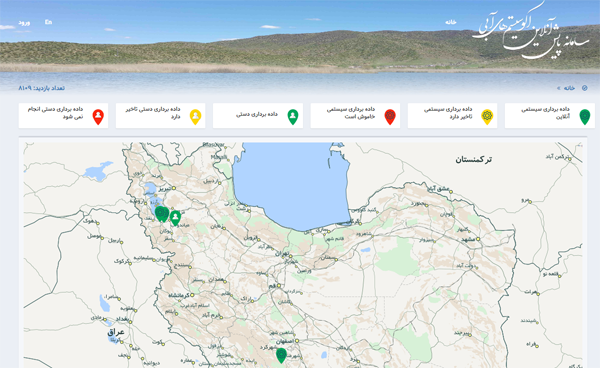Click the calligraphic site title logo
This screenshot has width=600, height=368.
coord(531,31)
